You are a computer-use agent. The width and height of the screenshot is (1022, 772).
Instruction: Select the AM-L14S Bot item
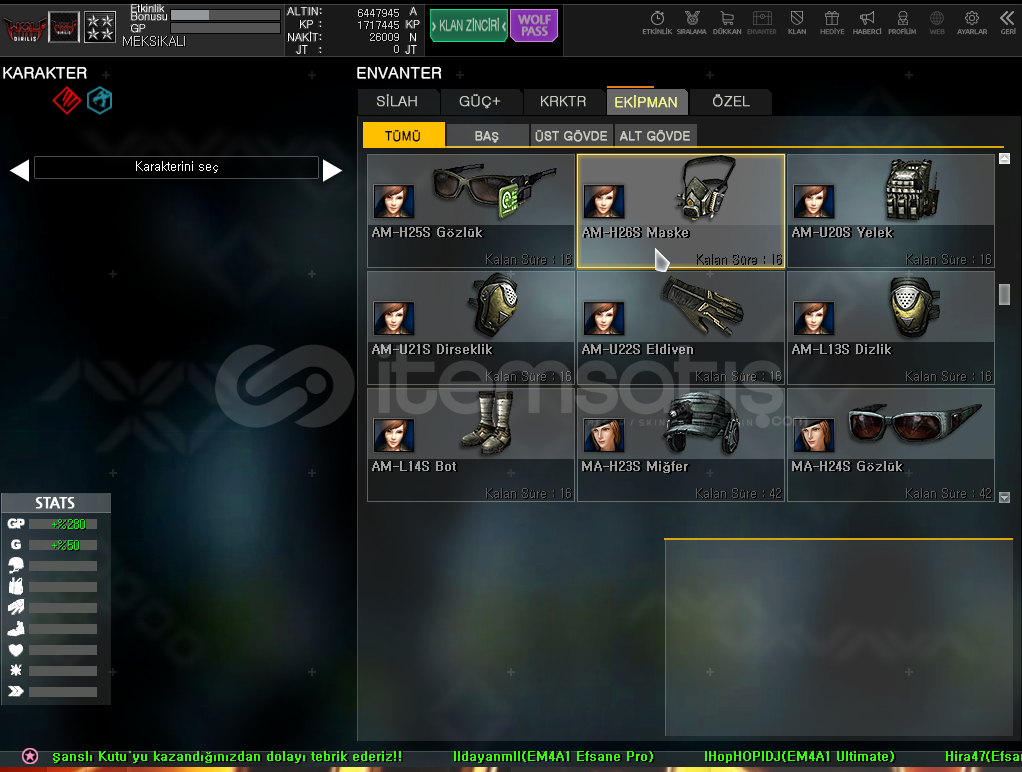471,445
